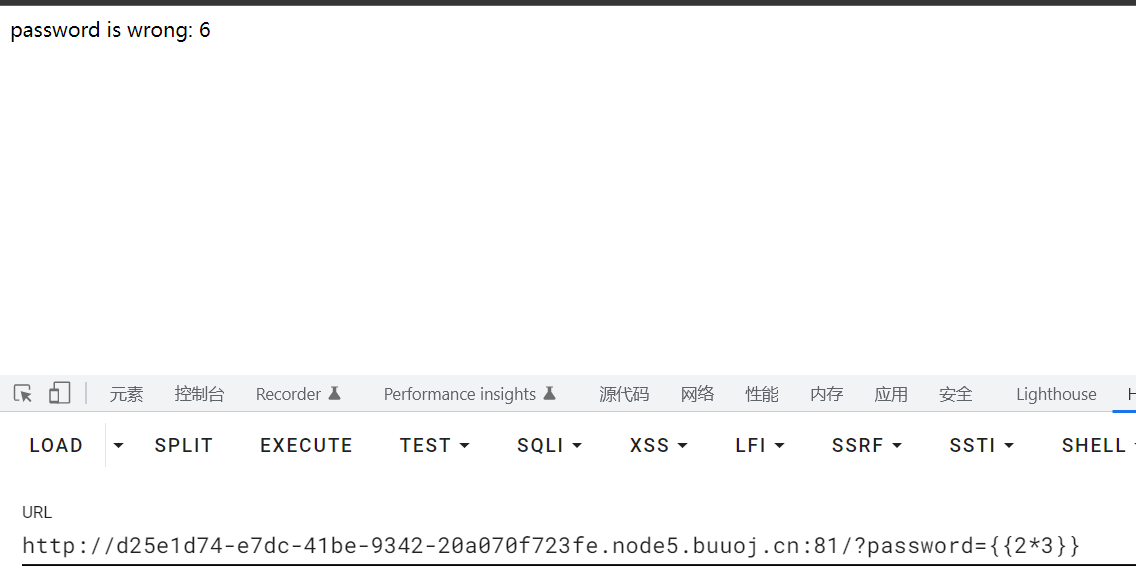The height and width of the screenshot is (586, 1136).
Task: Click the LOAD button
Action: pyautogui.click(x=56, y=445)
